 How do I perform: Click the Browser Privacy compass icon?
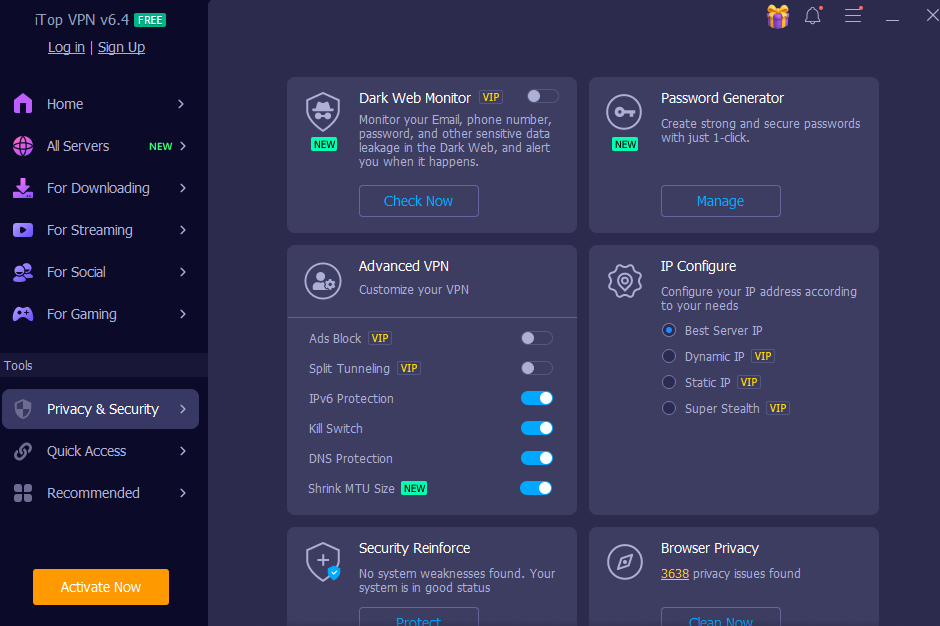coord(625,562)
